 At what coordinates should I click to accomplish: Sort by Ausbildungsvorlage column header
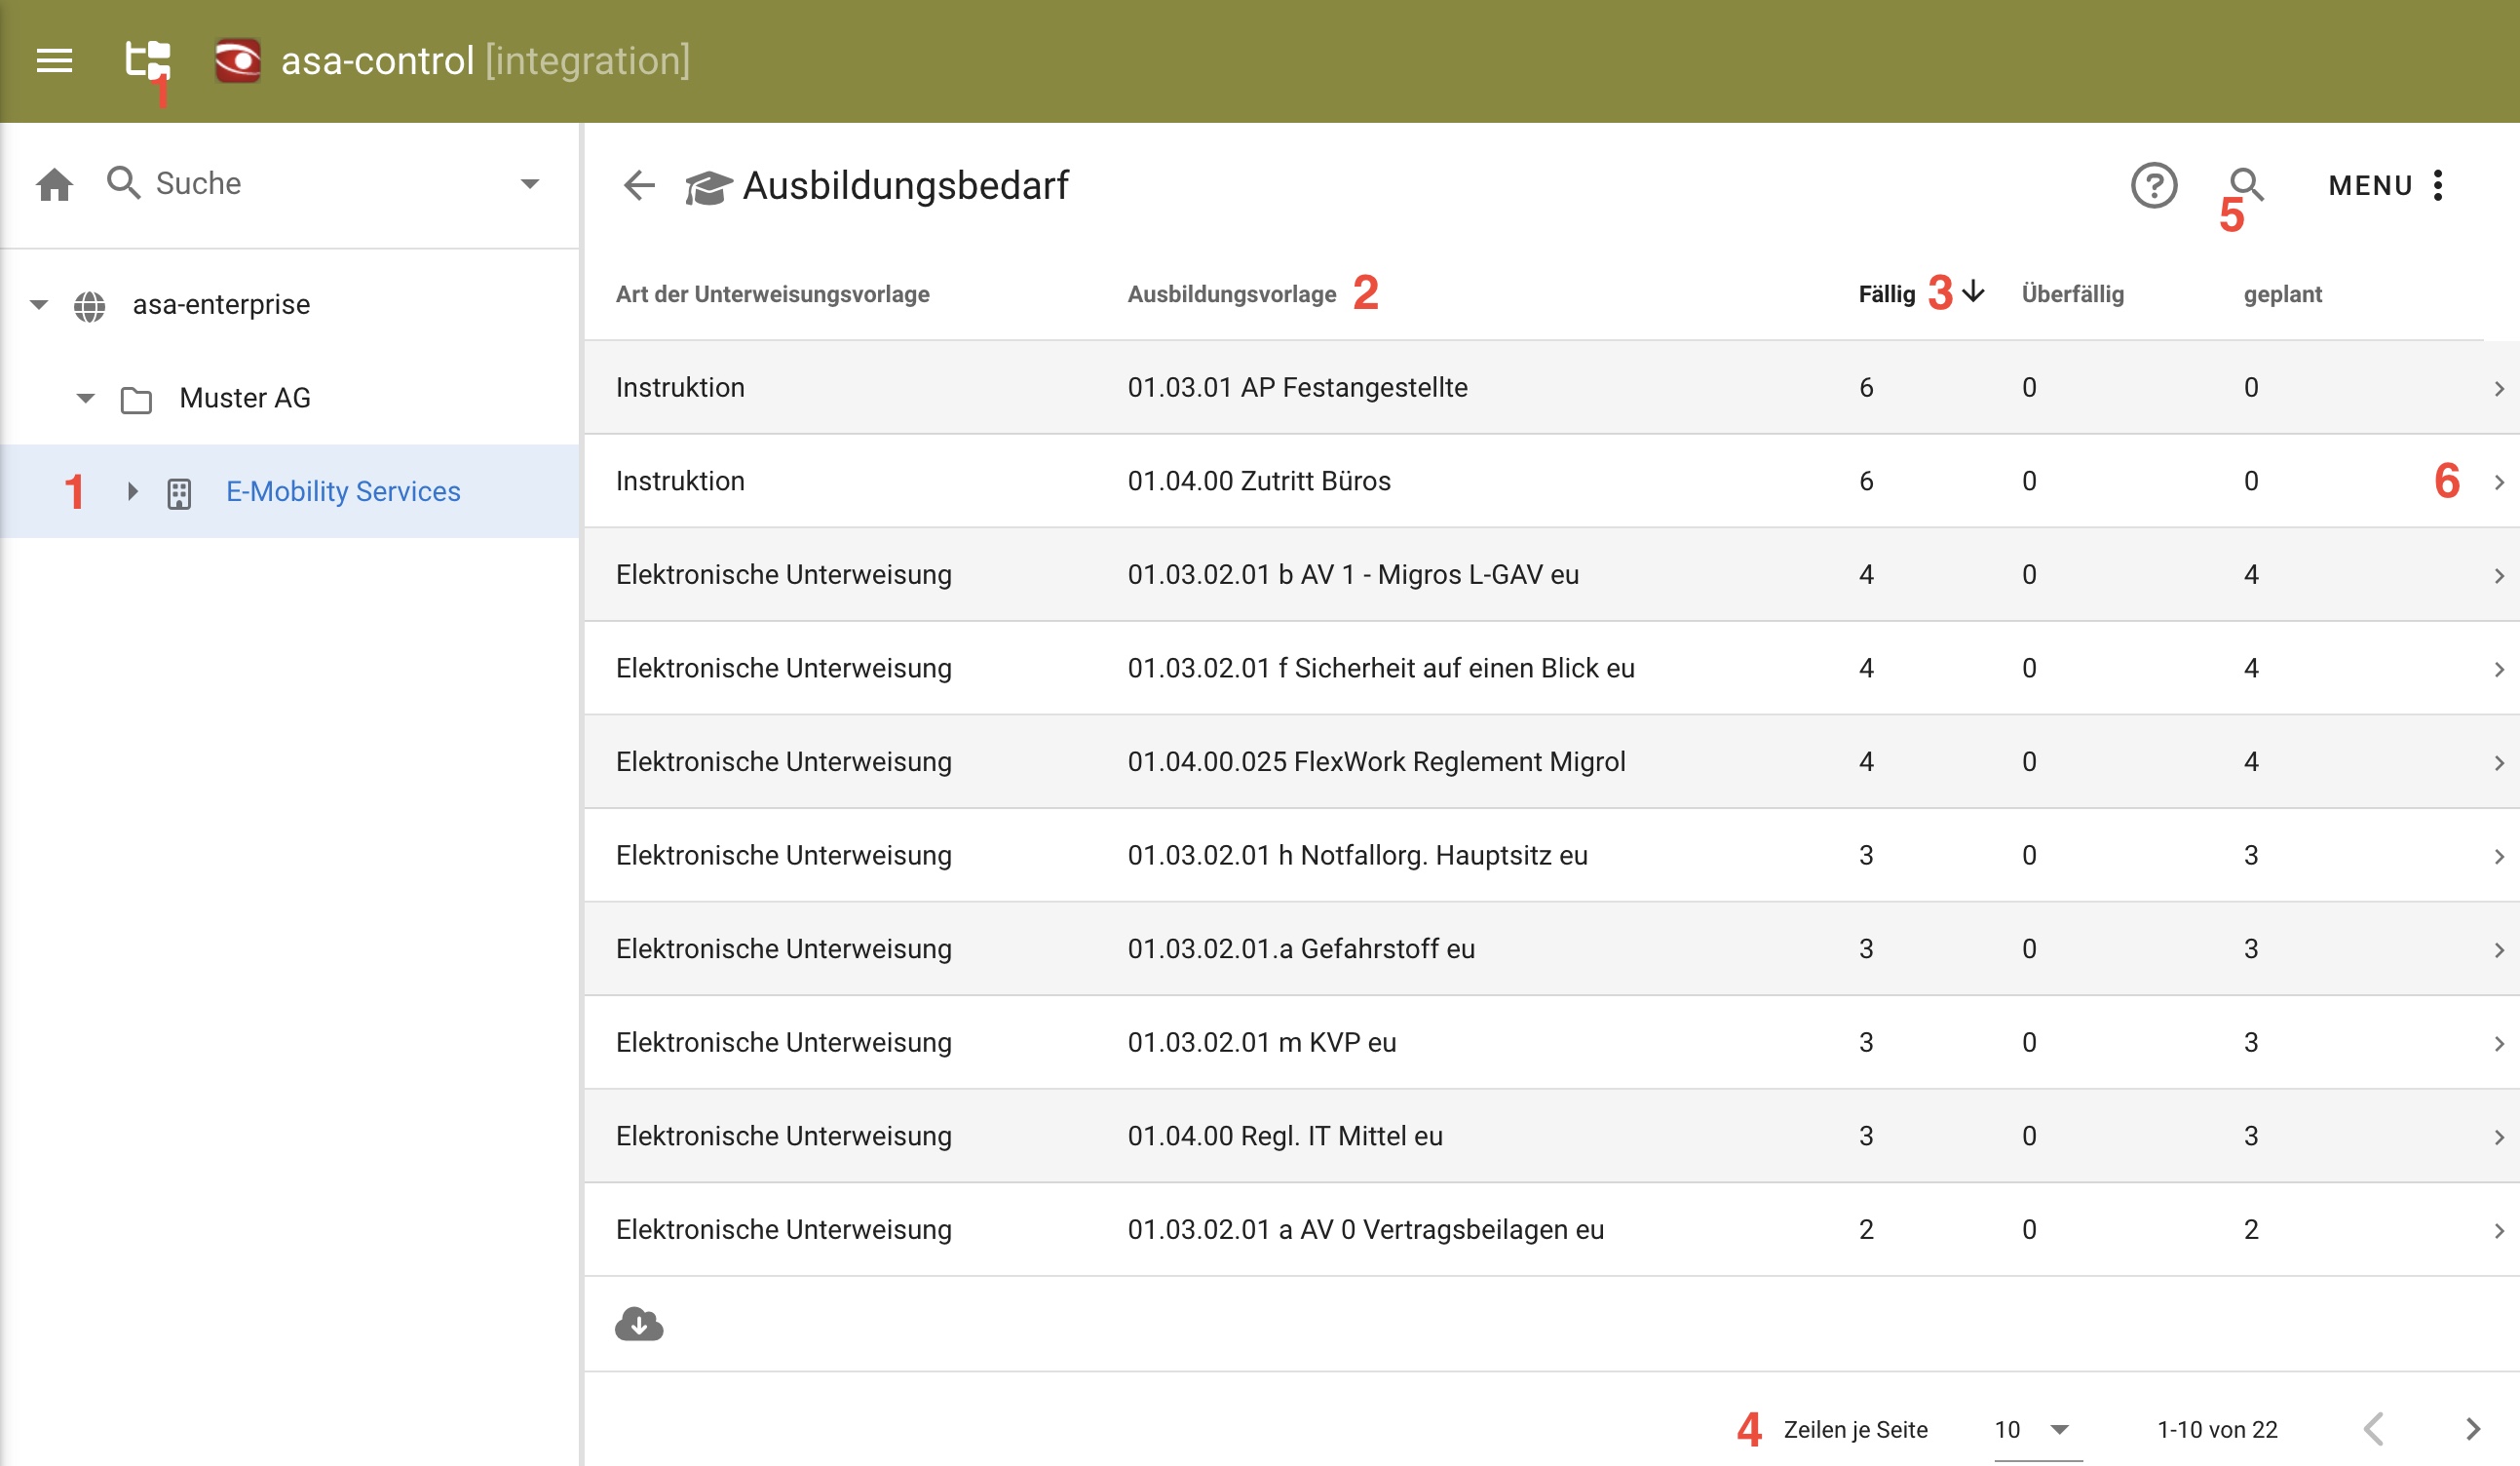(1231, 294)
